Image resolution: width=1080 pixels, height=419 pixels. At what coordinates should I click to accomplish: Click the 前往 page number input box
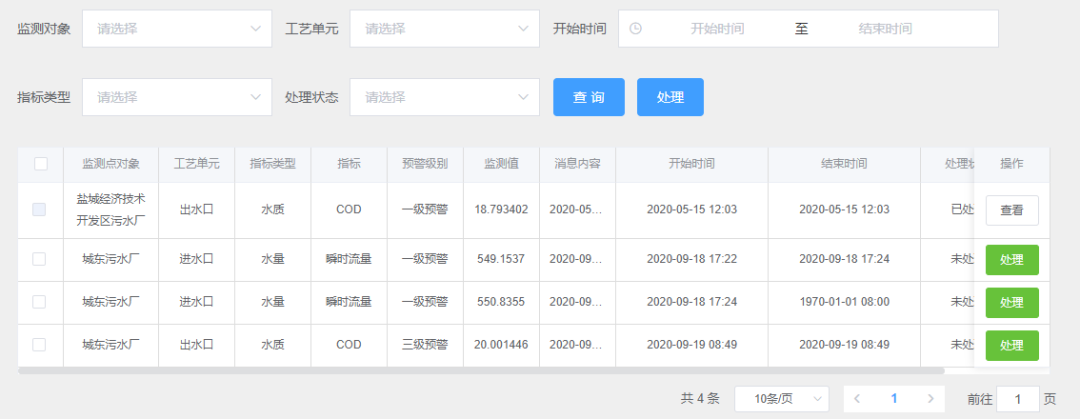pyautogui.click(x=1018, y=399)
